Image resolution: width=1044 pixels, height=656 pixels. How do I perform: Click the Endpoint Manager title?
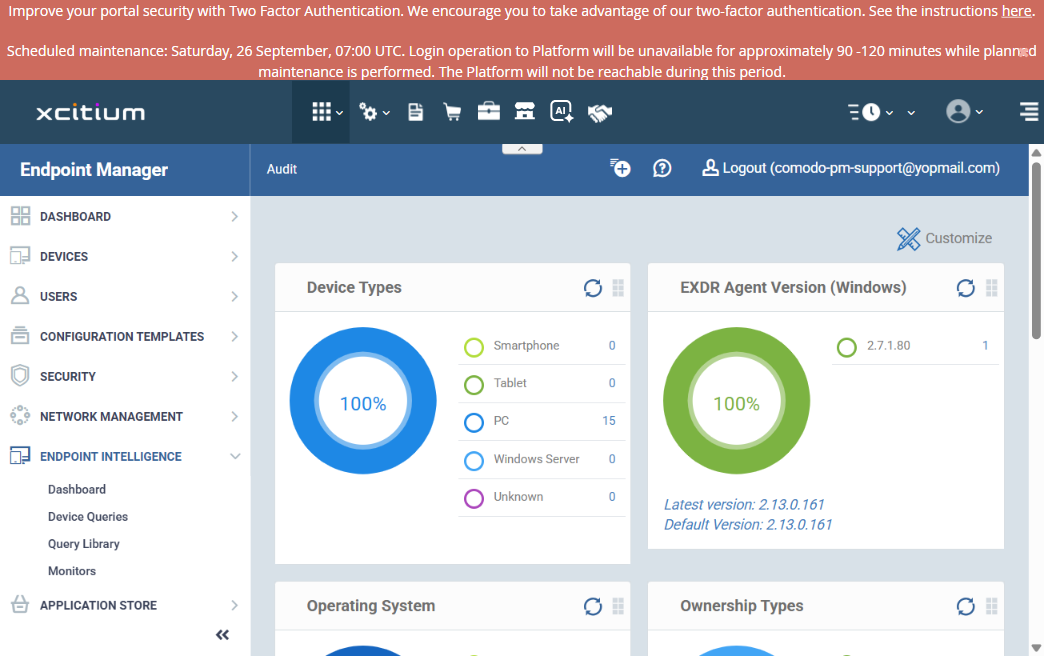(x=94, y=170)
